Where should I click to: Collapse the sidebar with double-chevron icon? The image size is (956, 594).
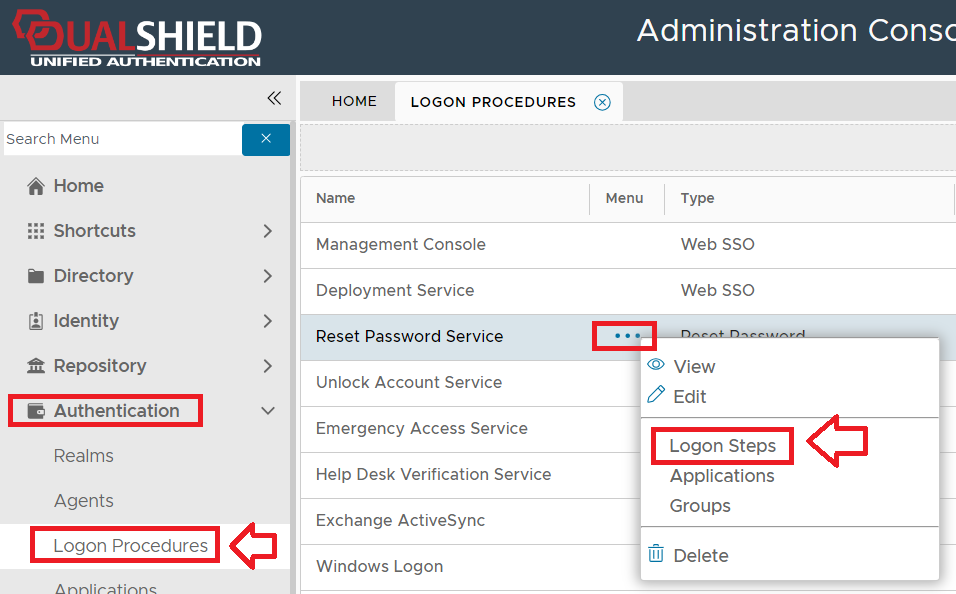coord(274,98)
